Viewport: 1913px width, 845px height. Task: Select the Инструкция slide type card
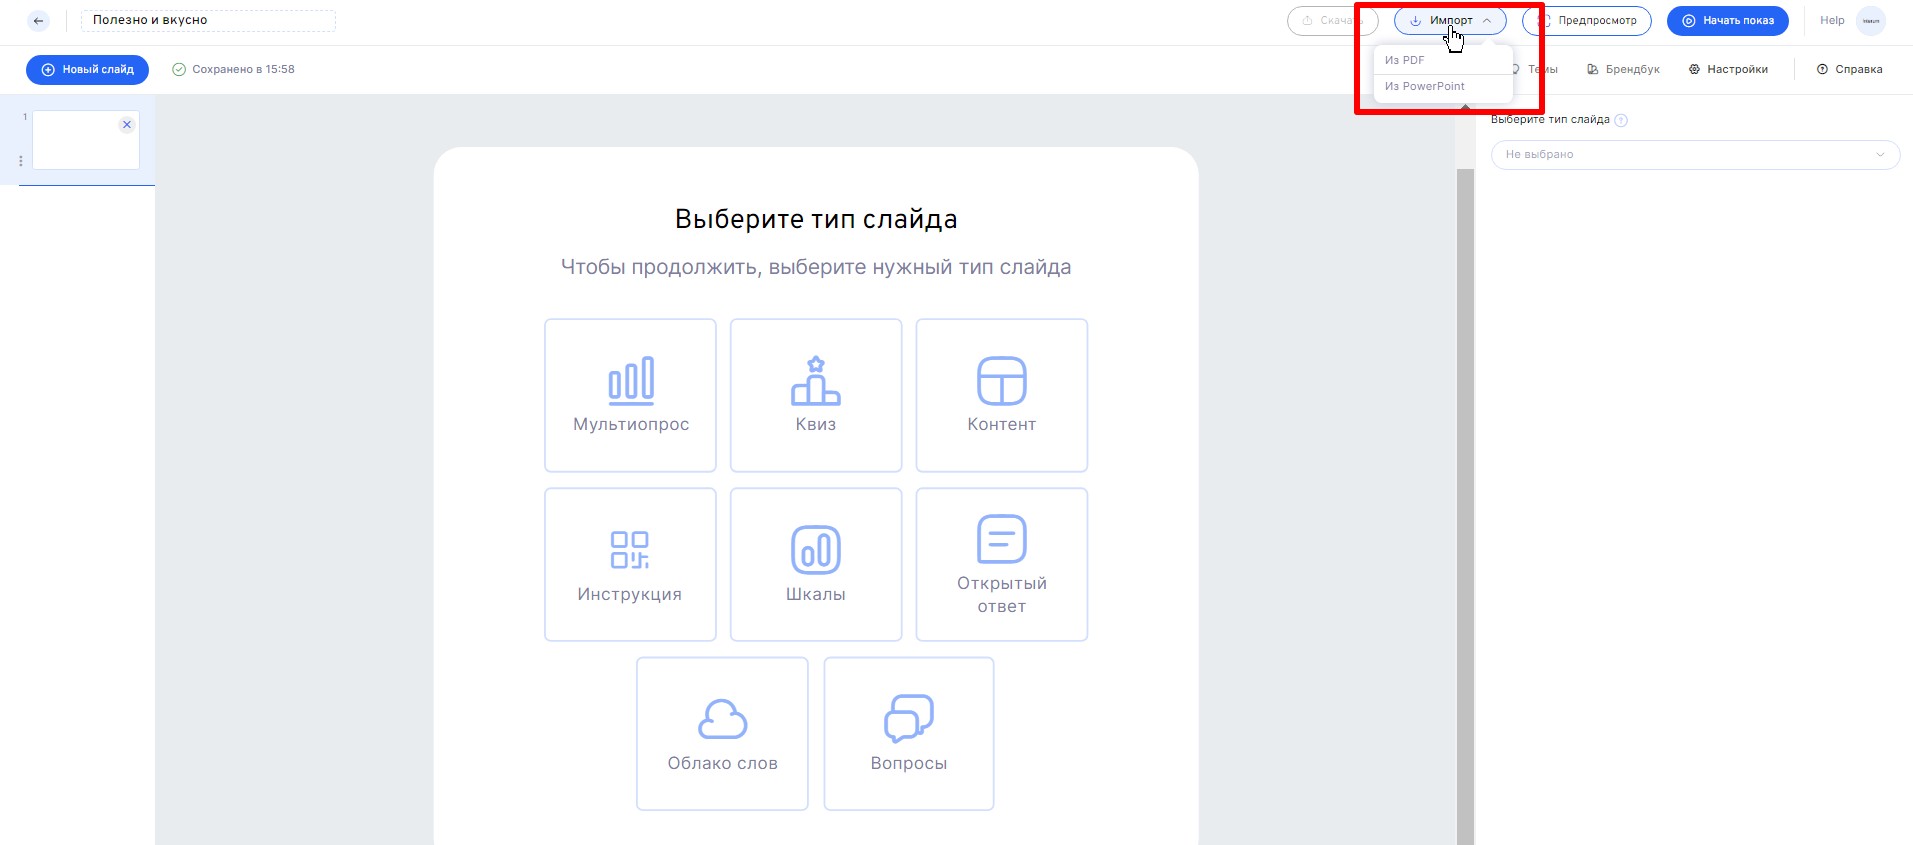click(x=630, y=564)
